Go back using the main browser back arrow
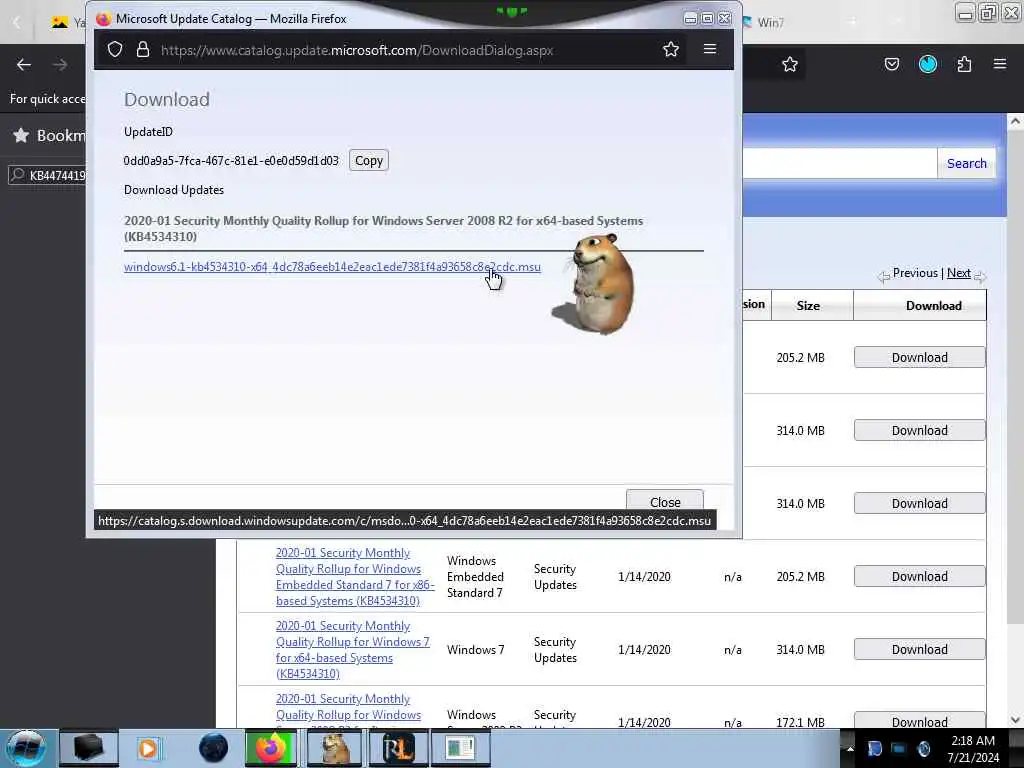1024x768 pixels. tap(24, 65)
